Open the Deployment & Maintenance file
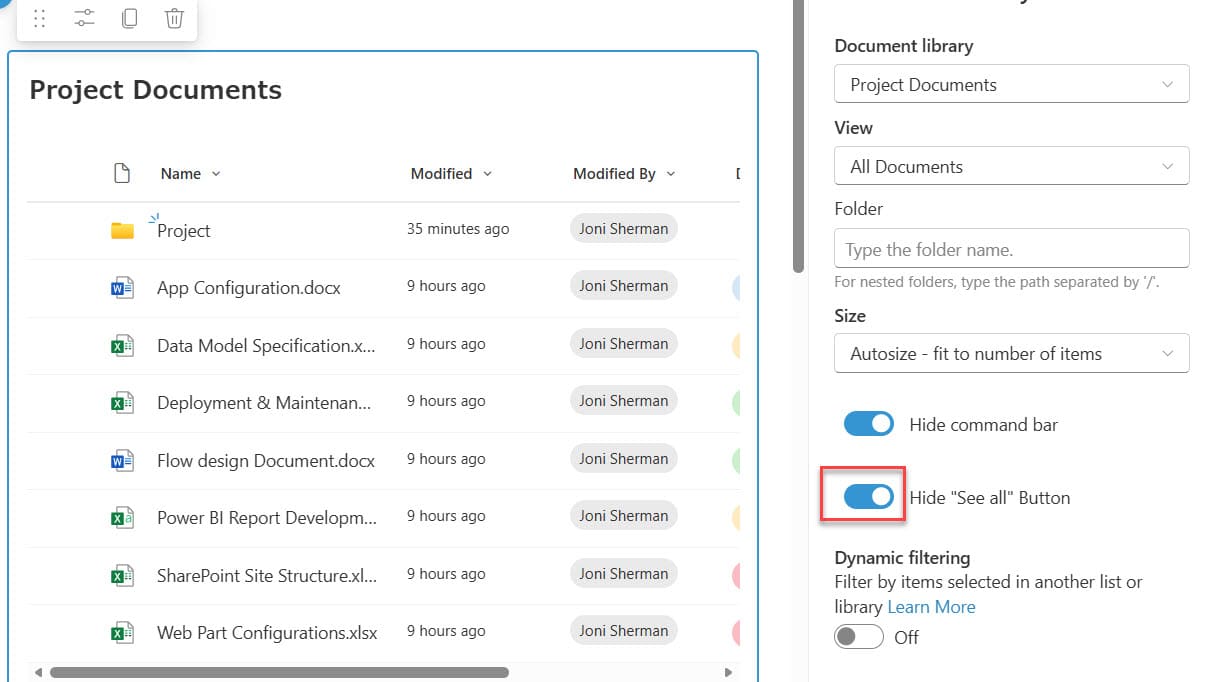This screenshot has width=1212, height=682. point(264,403)
